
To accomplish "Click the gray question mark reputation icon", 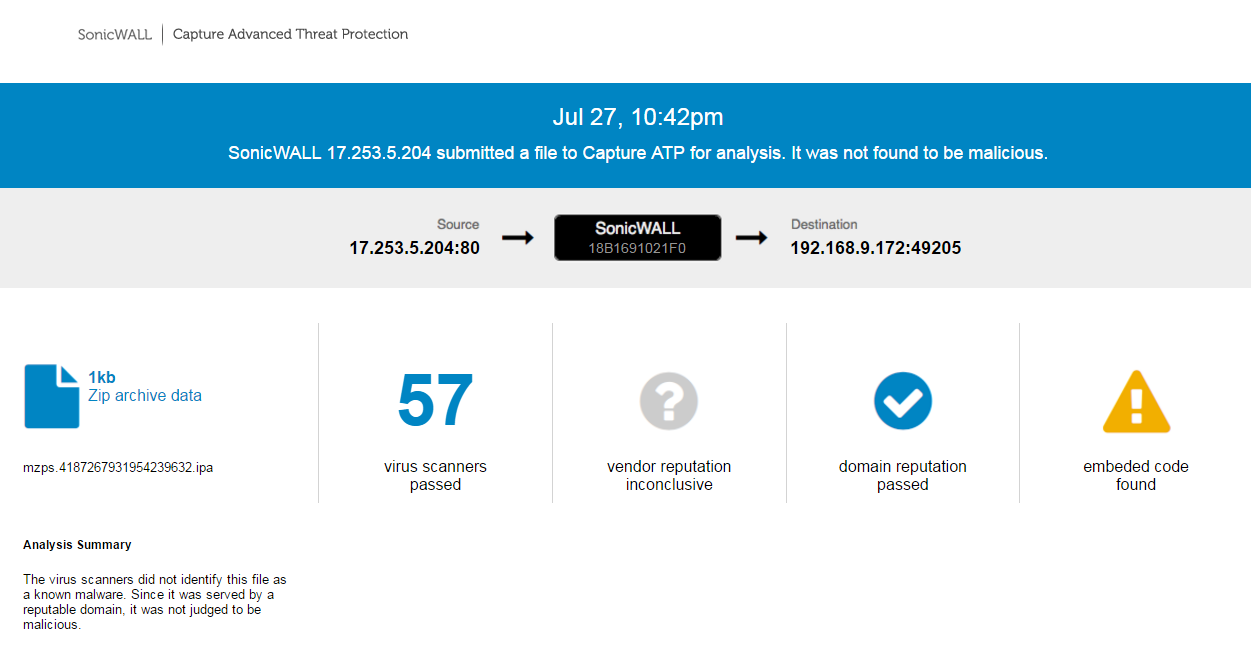I will 669,401.
